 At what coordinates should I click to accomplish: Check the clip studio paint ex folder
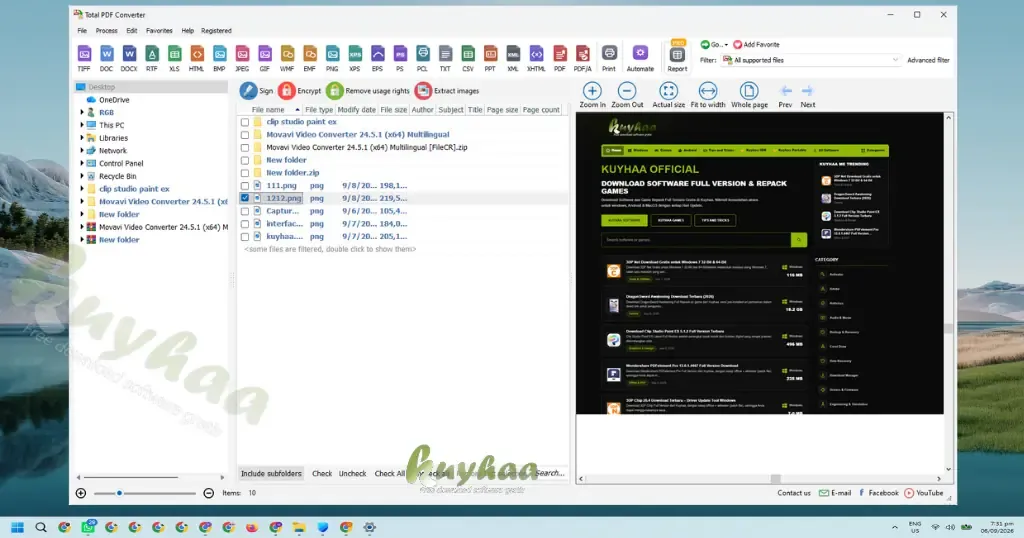point(245,122)
